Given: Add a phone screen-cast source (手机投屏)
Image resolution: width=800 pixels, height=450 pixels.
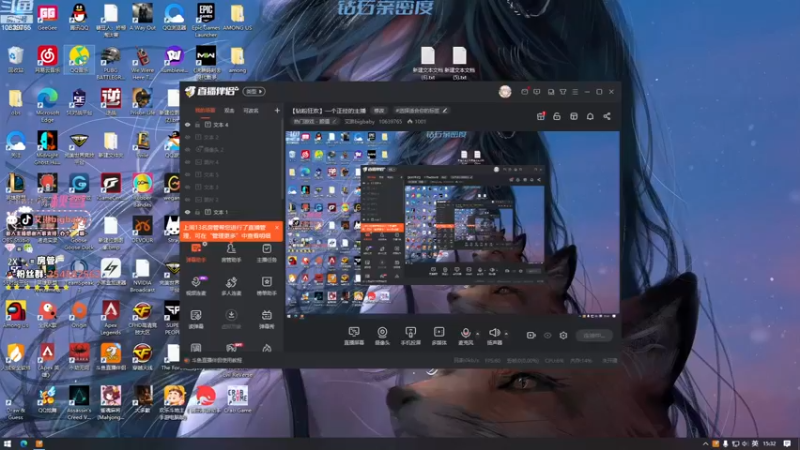Looking at the screenshot, I should (x=410, y=336).
